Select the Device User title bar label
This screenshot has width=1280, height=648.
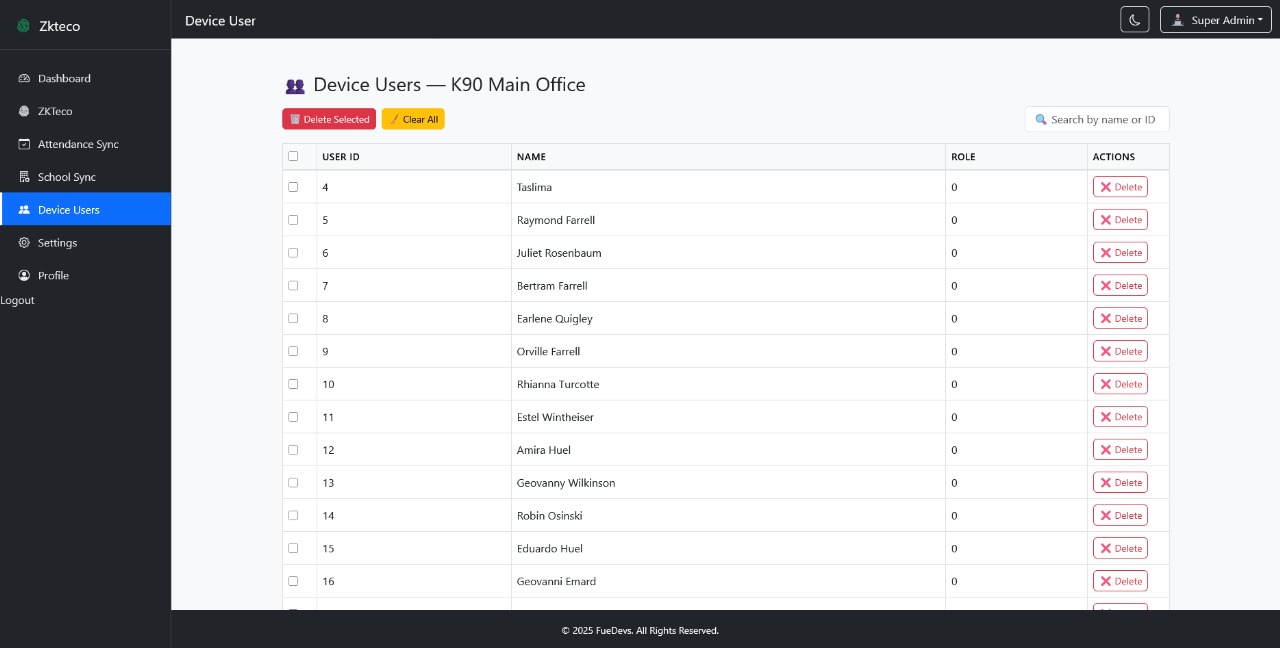[220, 20]
